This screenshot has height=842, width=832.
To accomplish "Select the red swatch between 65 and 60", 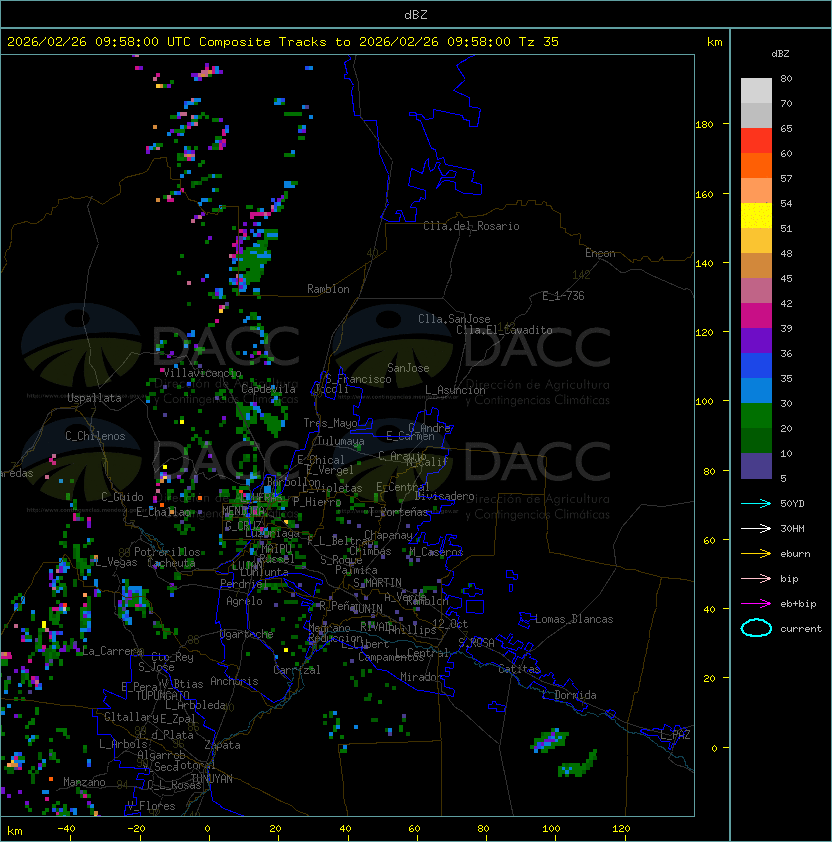I will click(756, 141).
